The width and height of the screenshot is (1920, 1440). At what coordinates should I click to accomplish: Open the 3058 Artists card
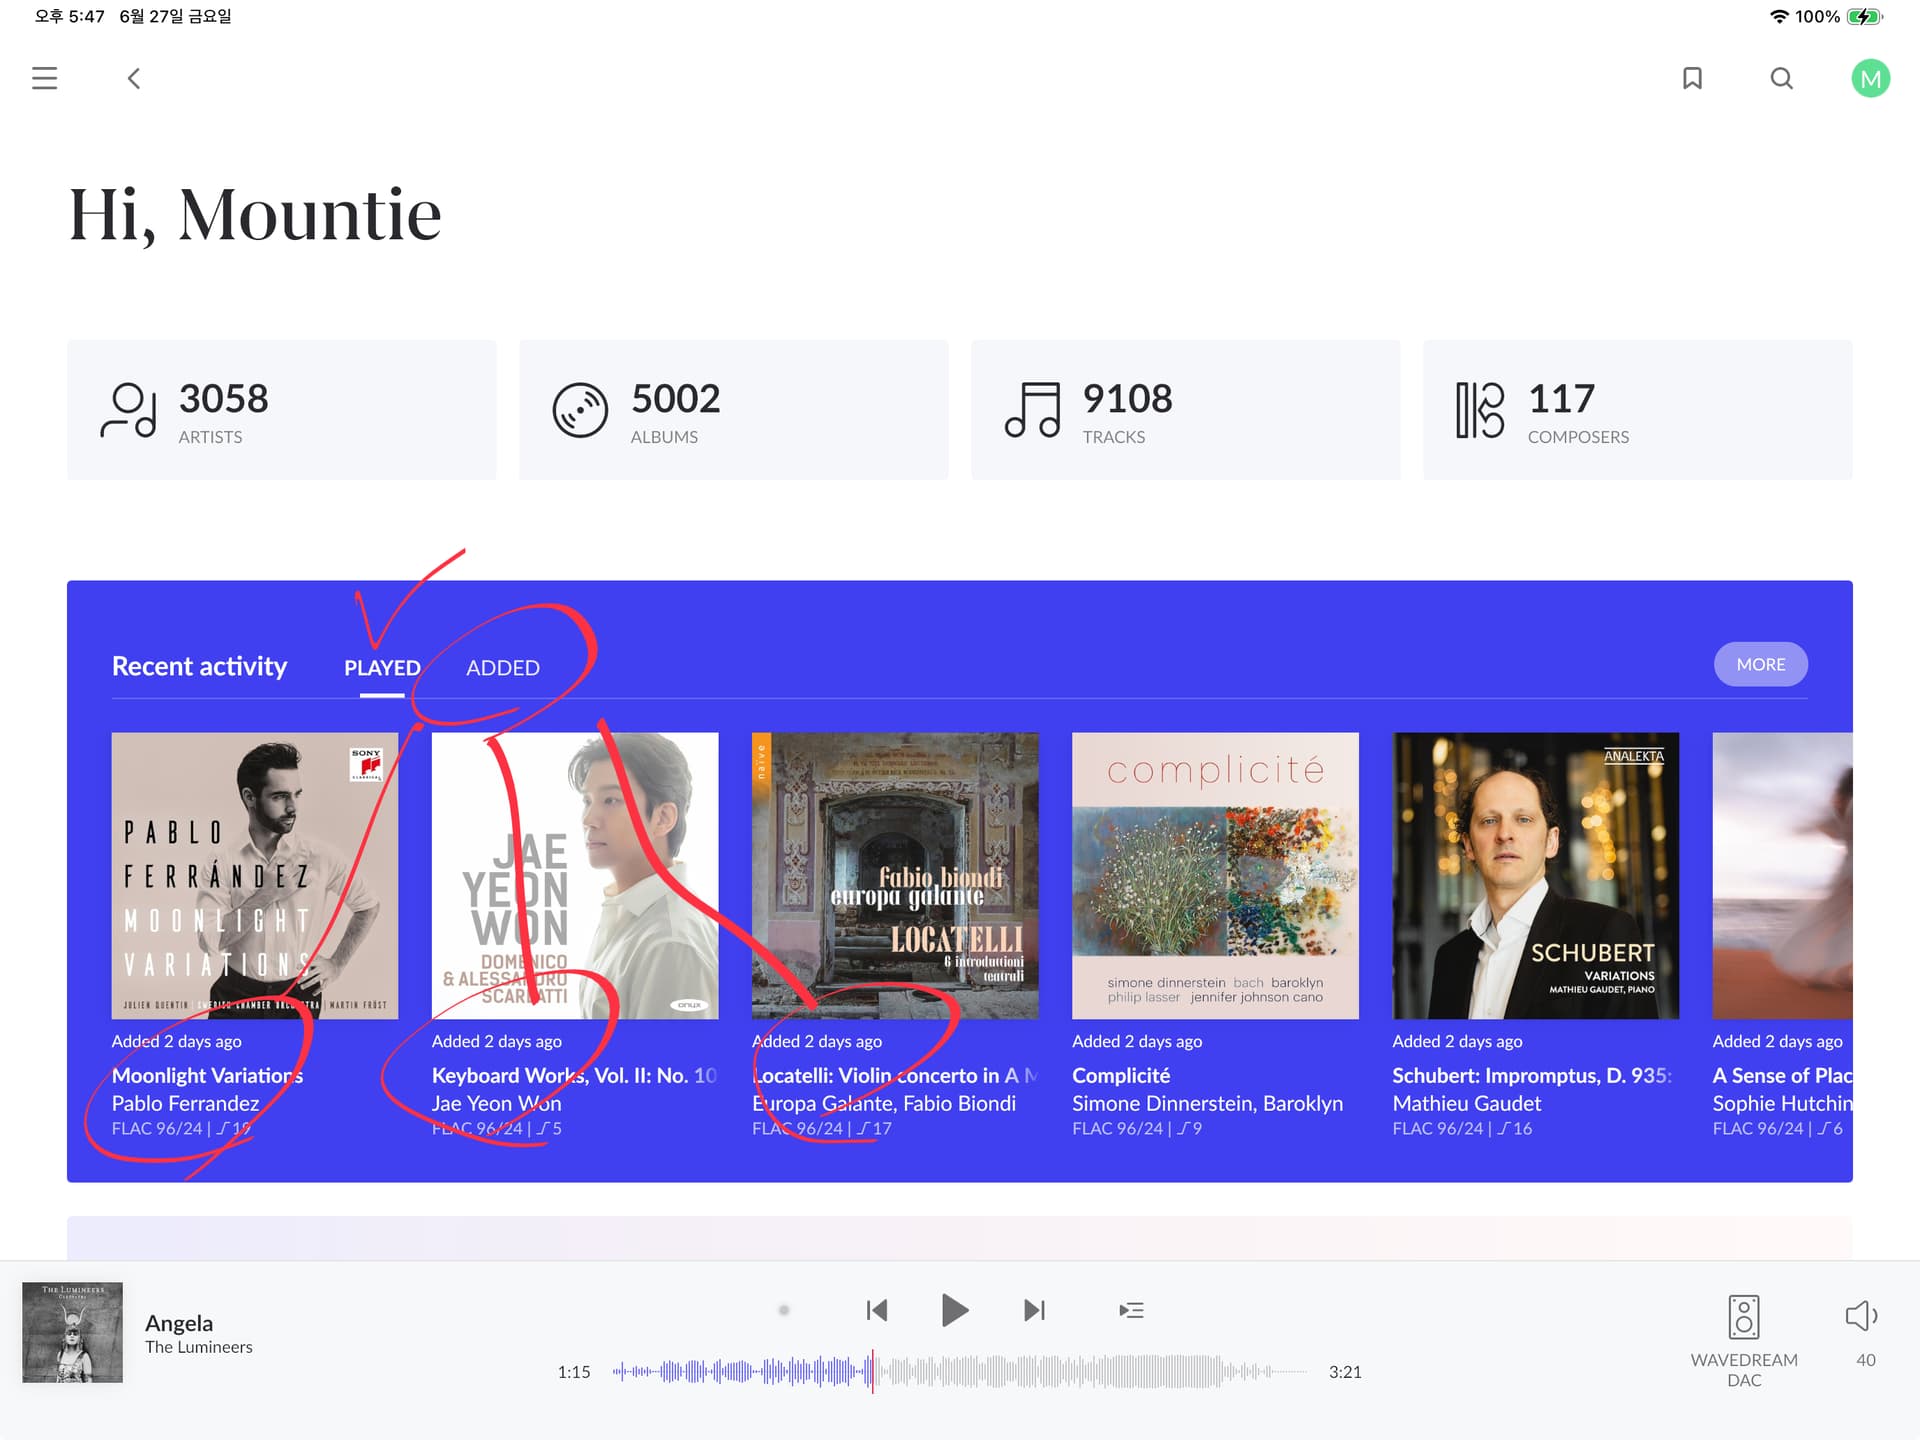[281, 410]
